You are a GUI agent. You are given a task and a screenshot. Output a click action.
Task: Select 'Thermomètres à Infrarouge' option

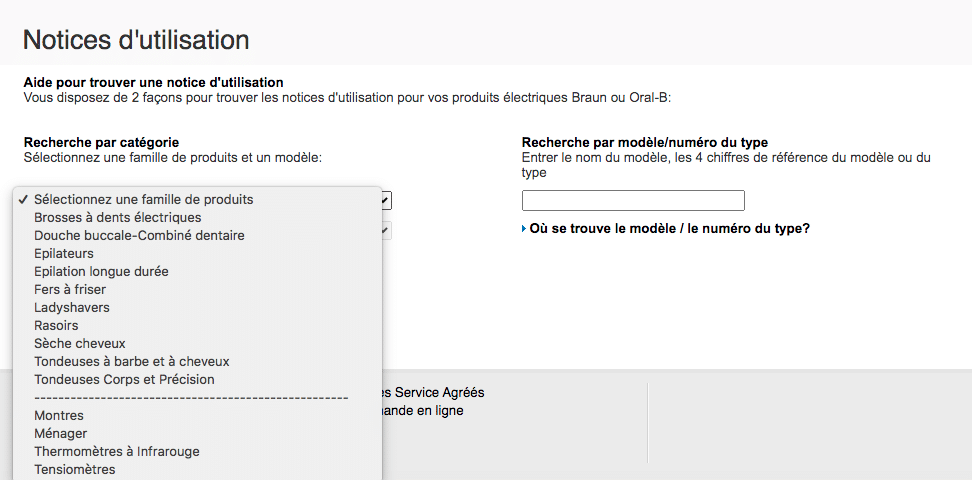tap(117, 451)
